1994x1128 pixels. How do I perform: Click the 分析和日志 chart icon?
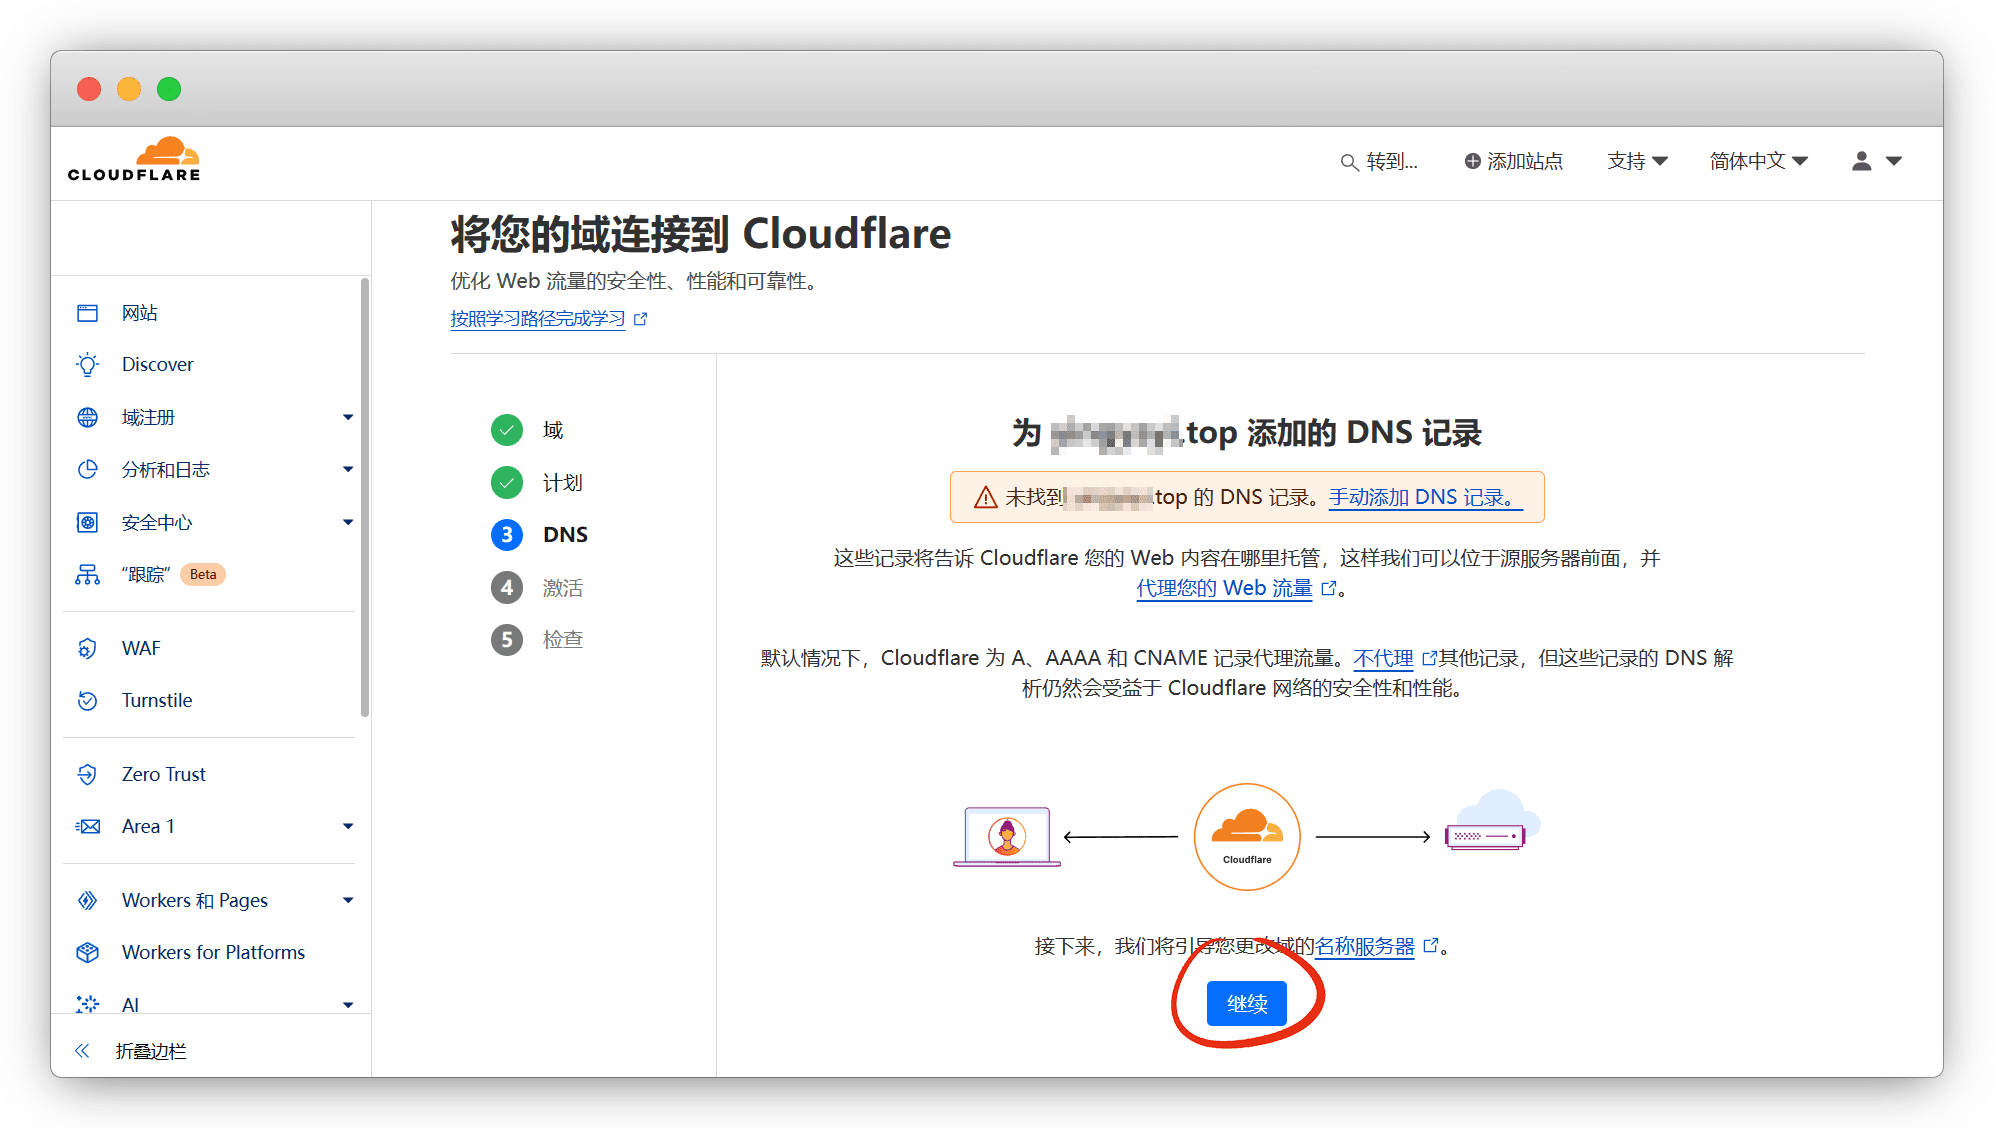pos(88,469)
